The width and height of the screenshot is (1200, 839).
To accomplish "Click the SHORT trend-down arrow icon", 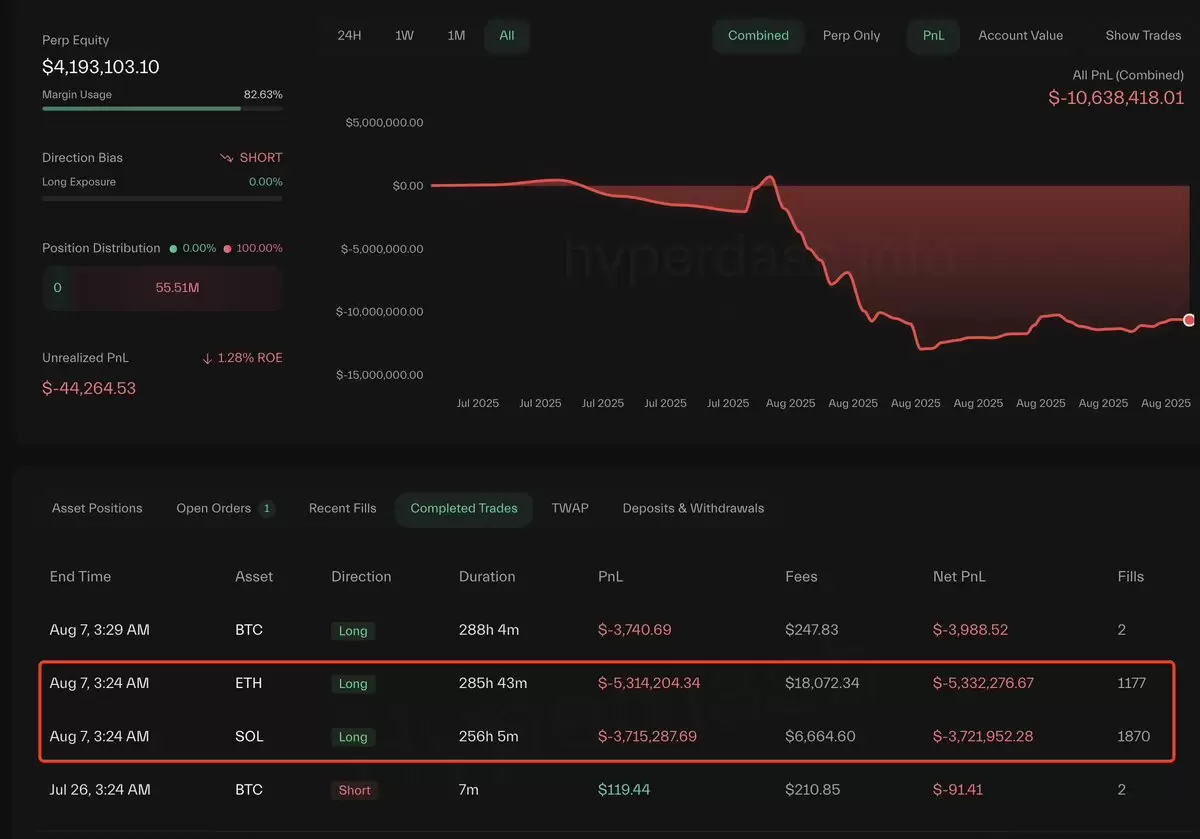I will coord(227,158).
